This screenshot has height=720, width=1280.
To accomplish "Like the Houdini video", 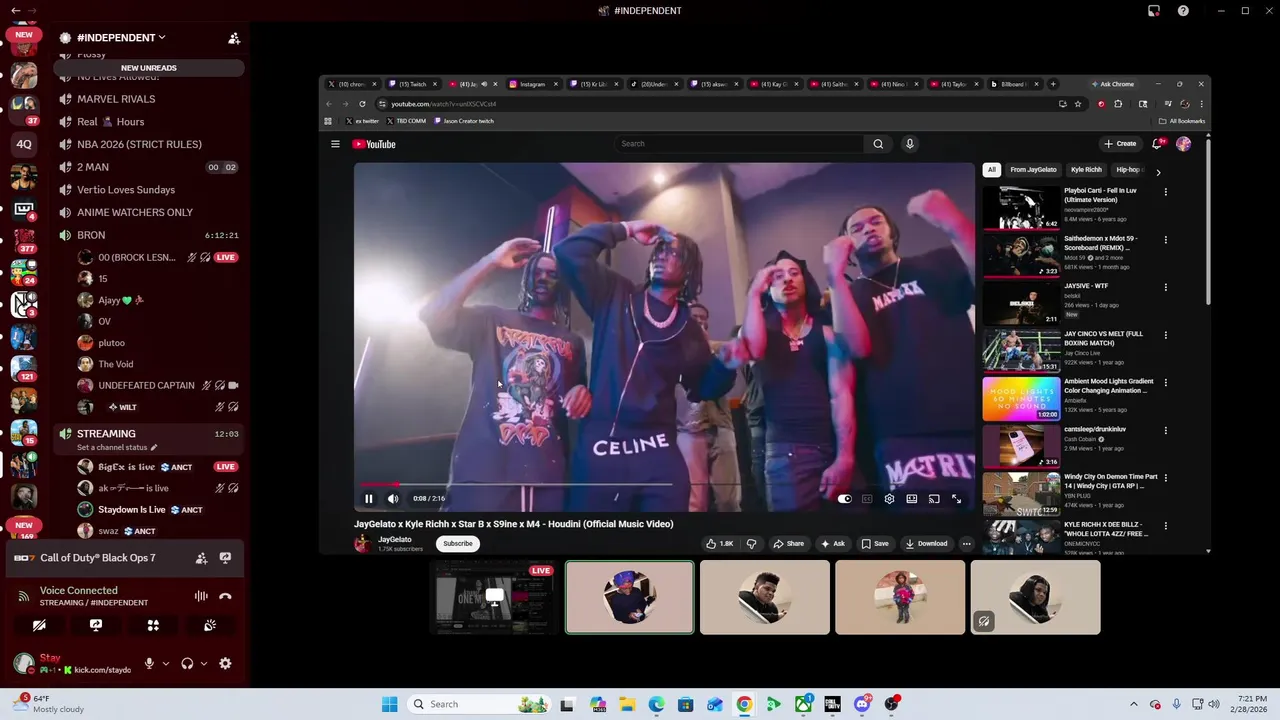I will pyautogui.click(x=720, y=543).
